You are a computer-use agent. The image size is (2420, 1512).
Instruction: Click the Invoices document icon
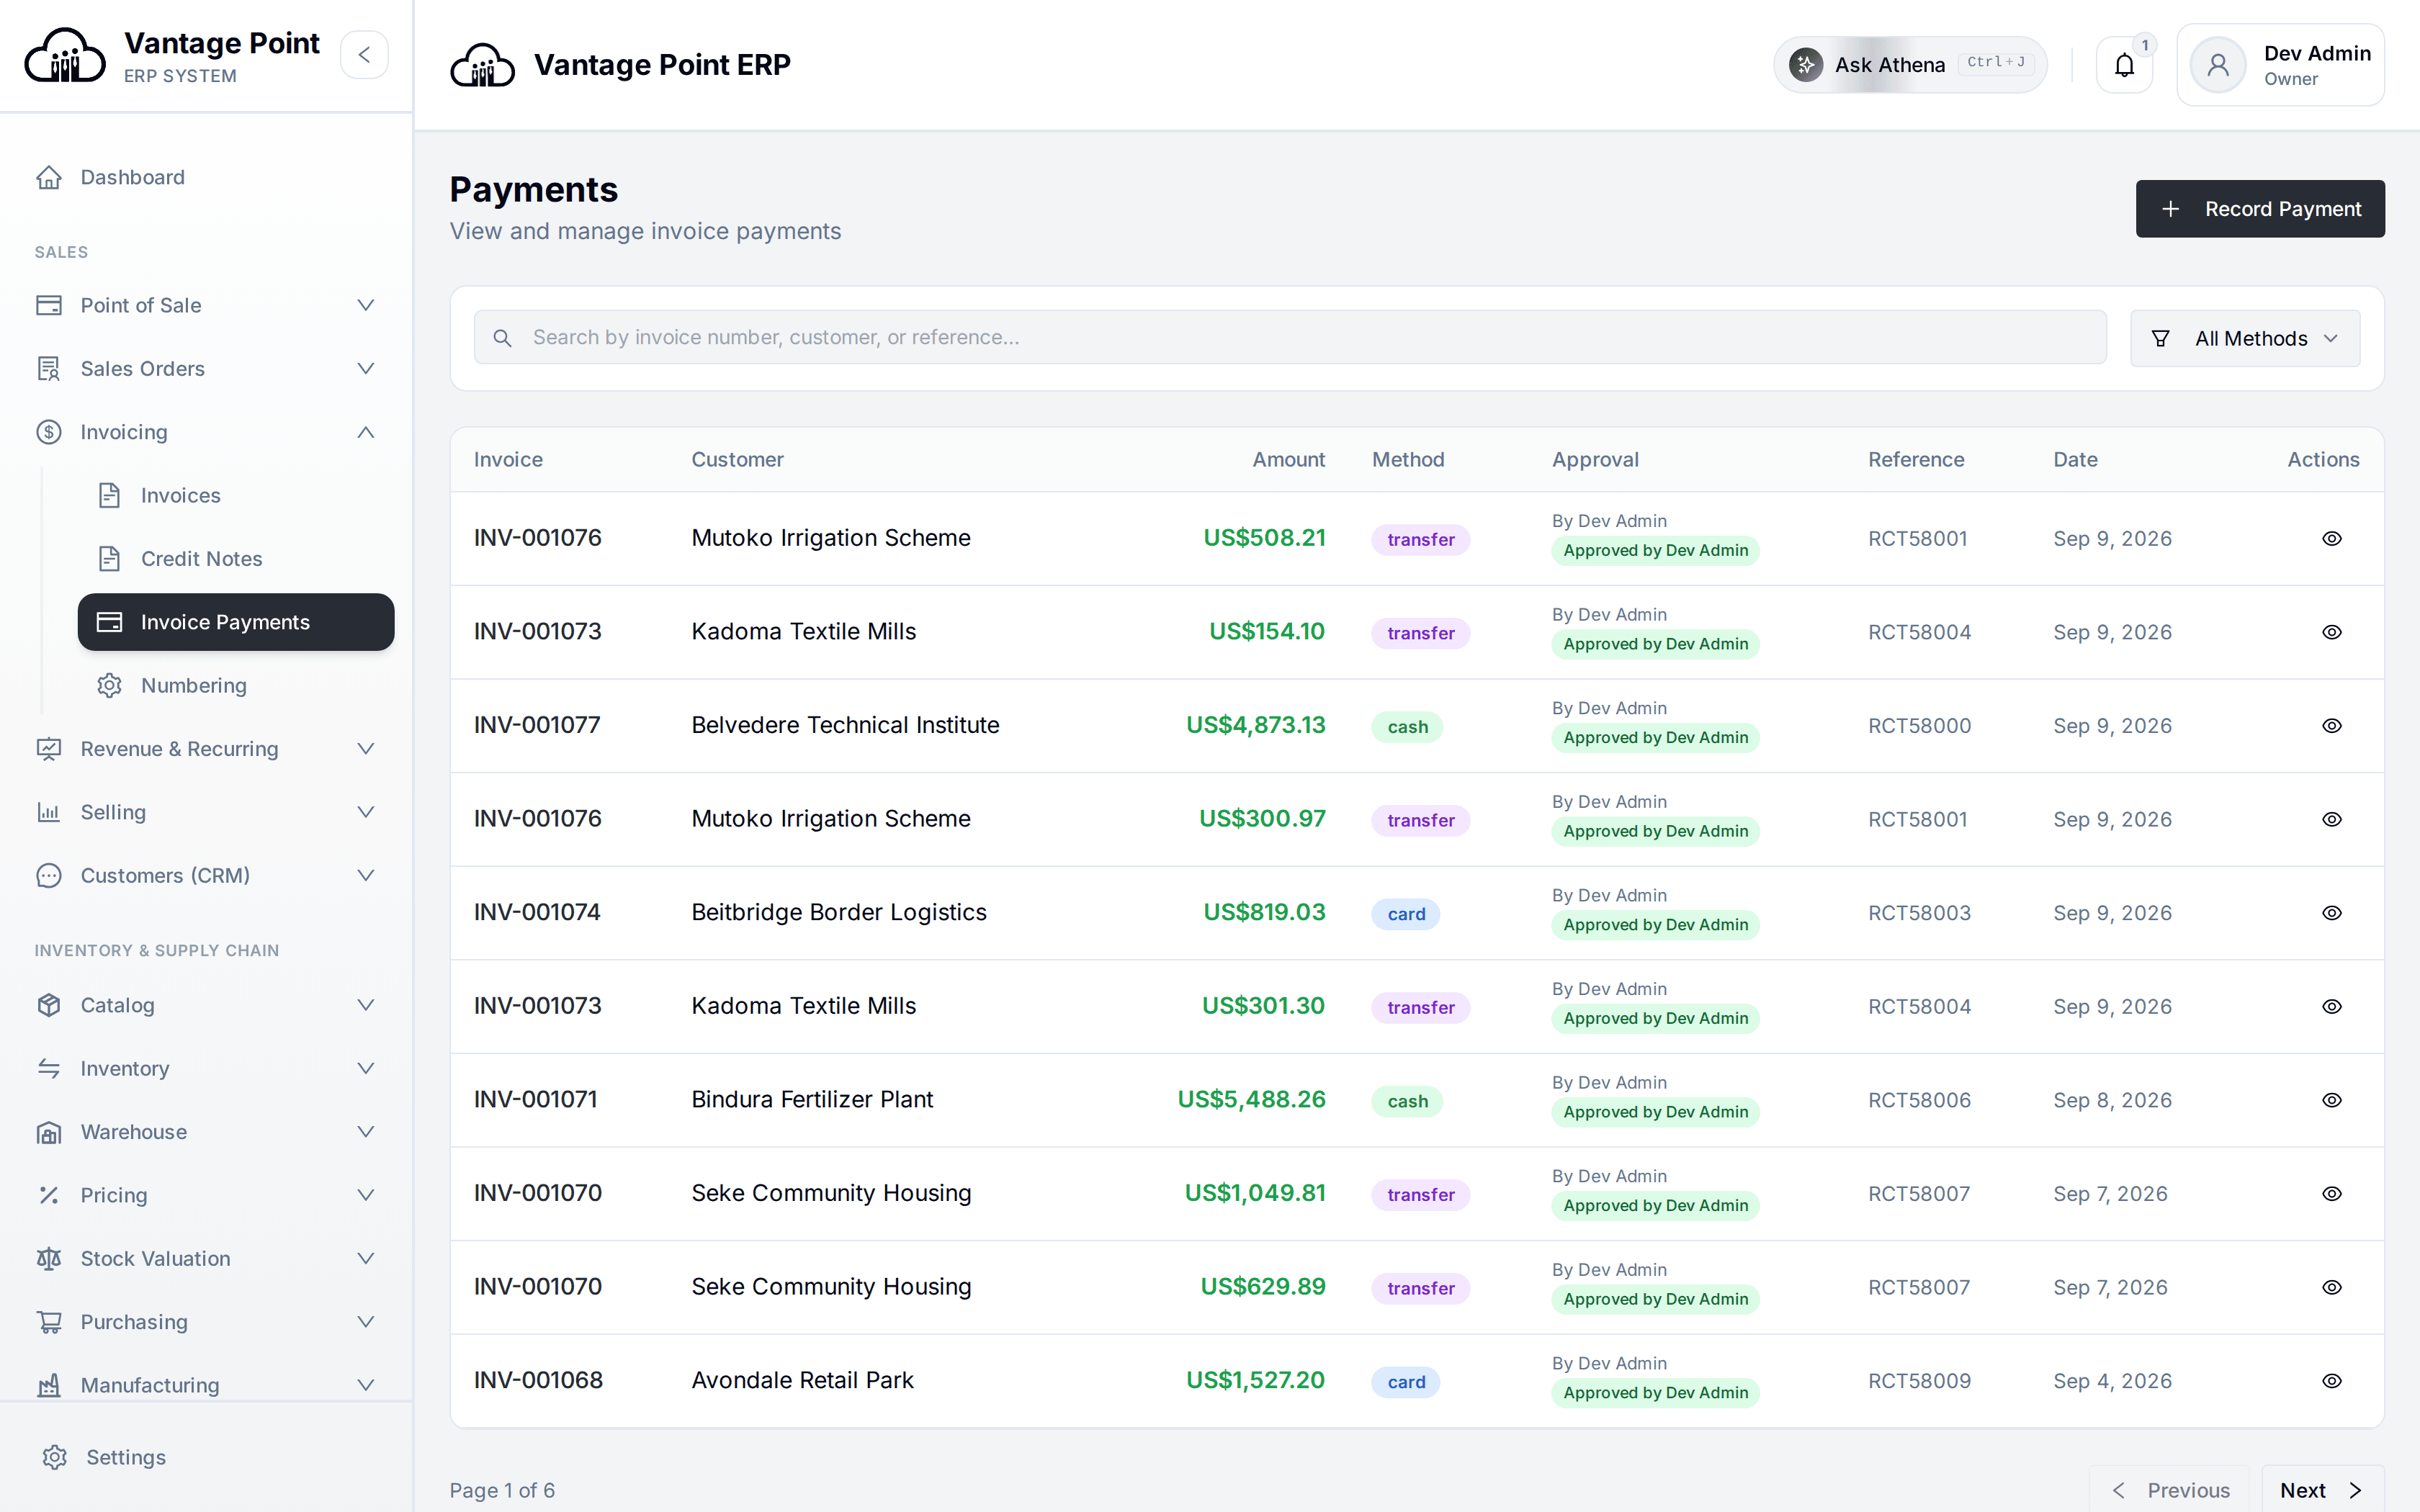coord(109,495)
